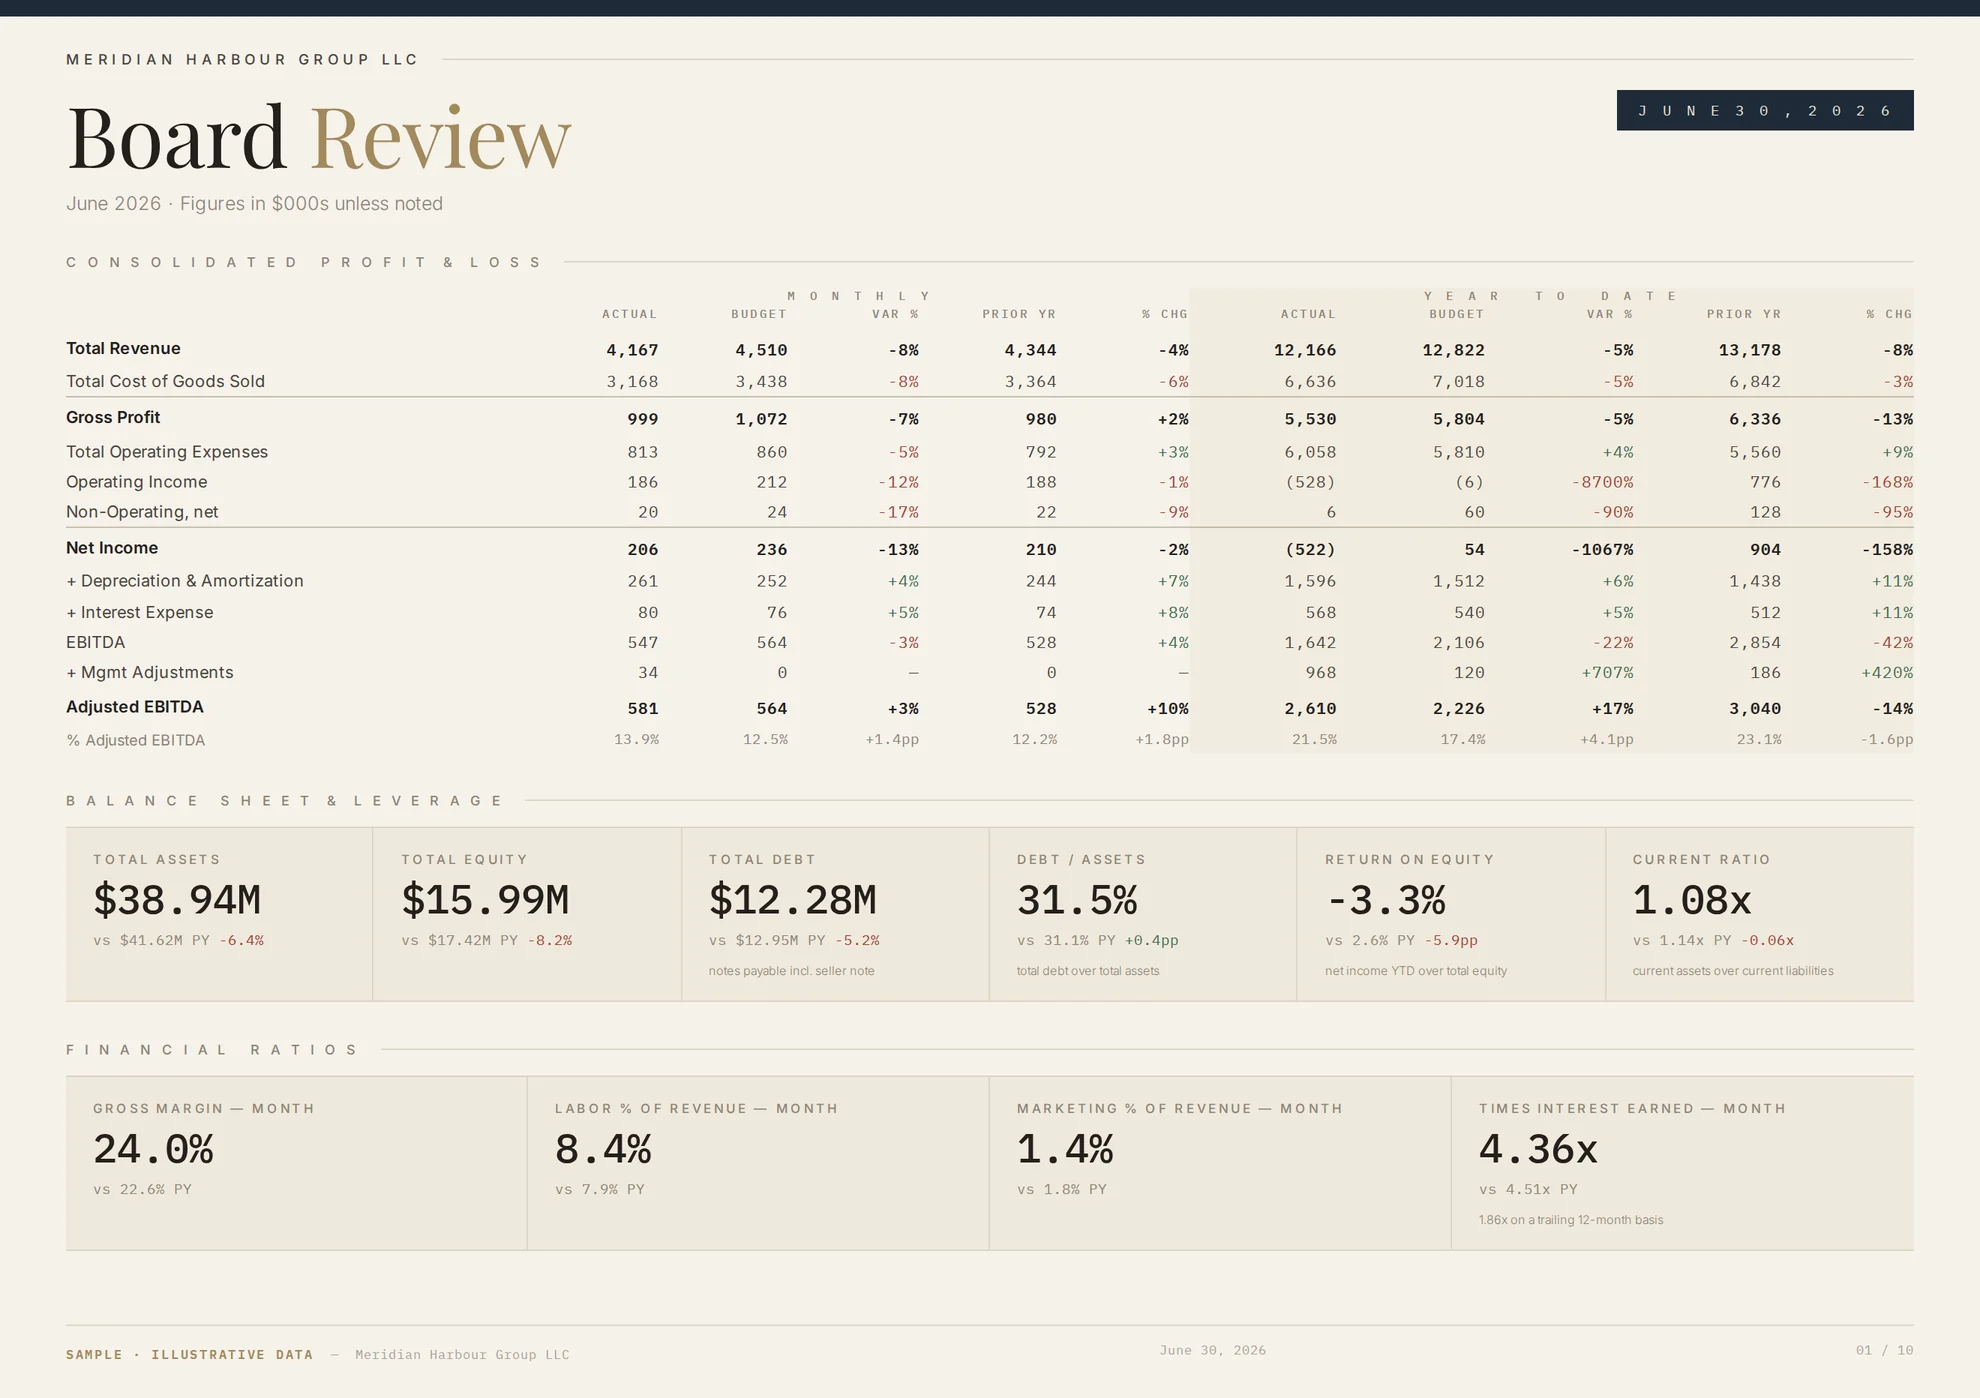
Task: Click the YEAR TO DATE column group header
Action: (1550, 296)
